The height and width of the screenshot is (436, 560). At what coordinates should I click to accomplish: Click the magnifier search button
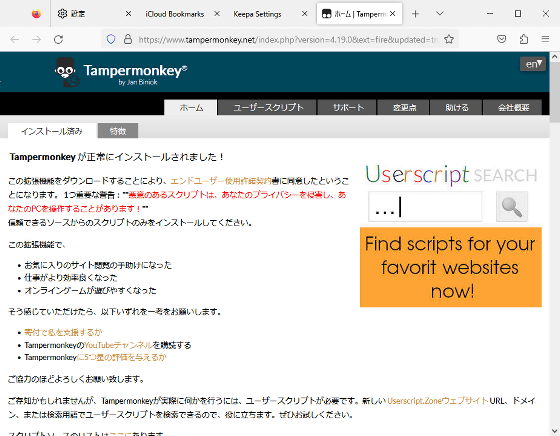pos(512,207)
